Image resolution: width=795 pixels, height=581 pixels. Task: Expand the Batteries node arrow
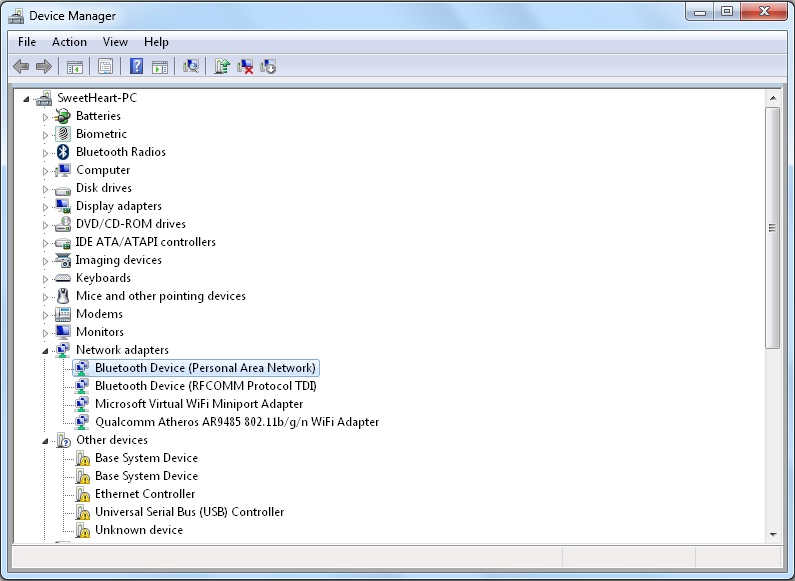tap(45, 117)
